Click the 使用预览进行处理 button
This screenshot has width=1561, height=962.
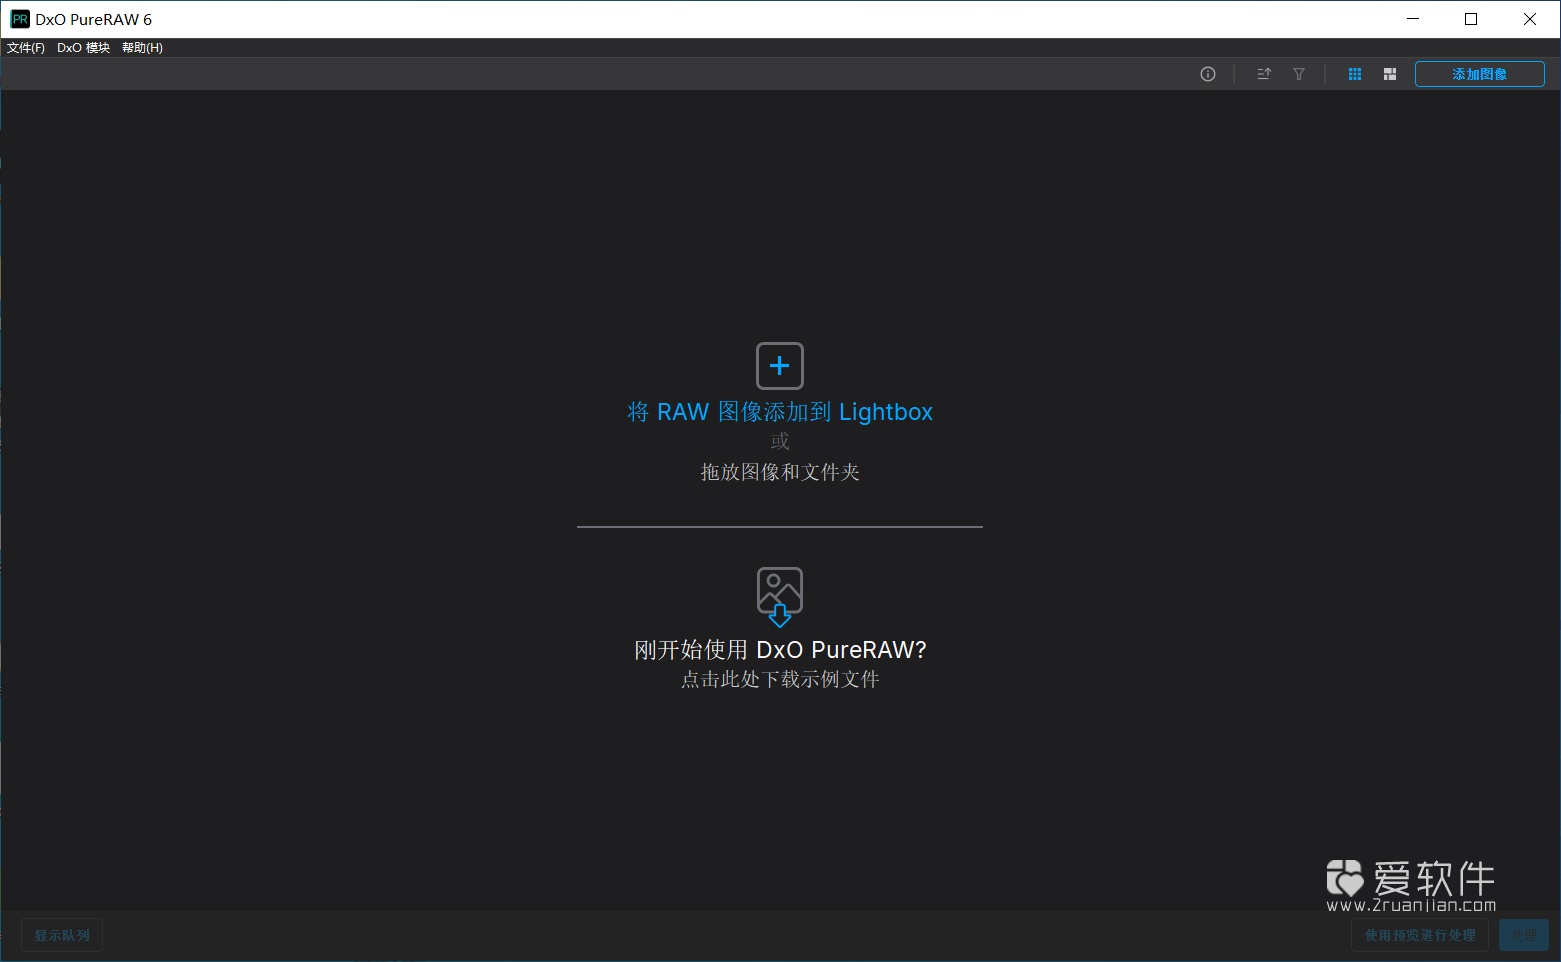1420,936
